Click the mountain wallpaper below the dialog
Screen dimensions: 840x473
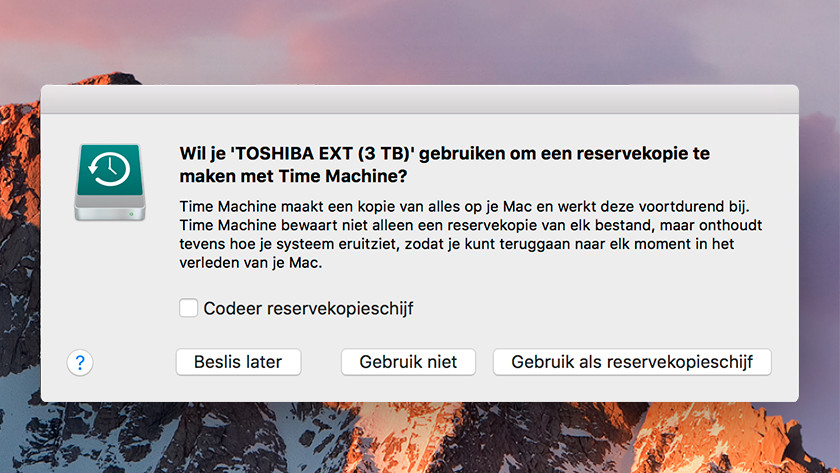coord(420,438)
